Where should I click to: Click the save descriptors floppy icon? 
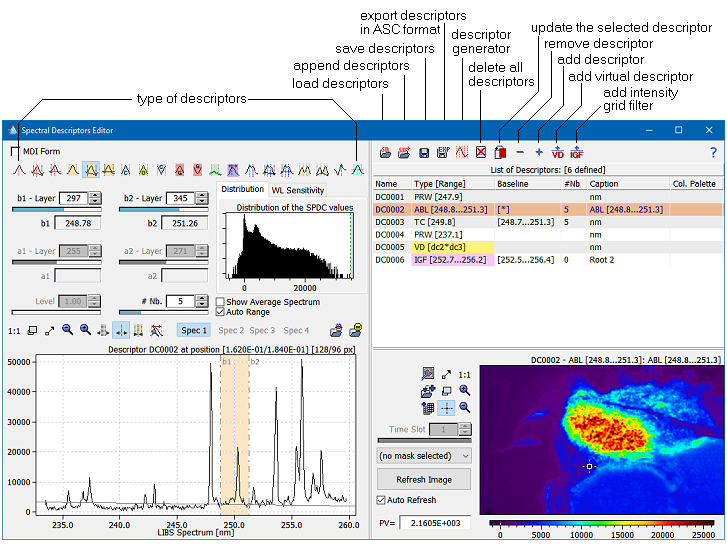424,153
